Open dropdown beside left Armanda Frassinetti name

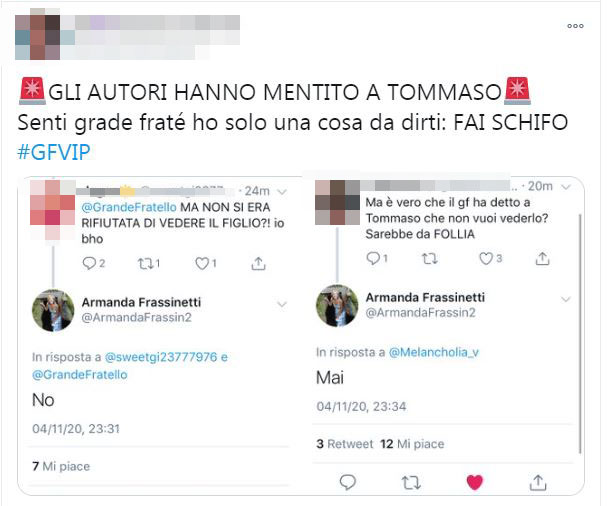pos(282,305)
